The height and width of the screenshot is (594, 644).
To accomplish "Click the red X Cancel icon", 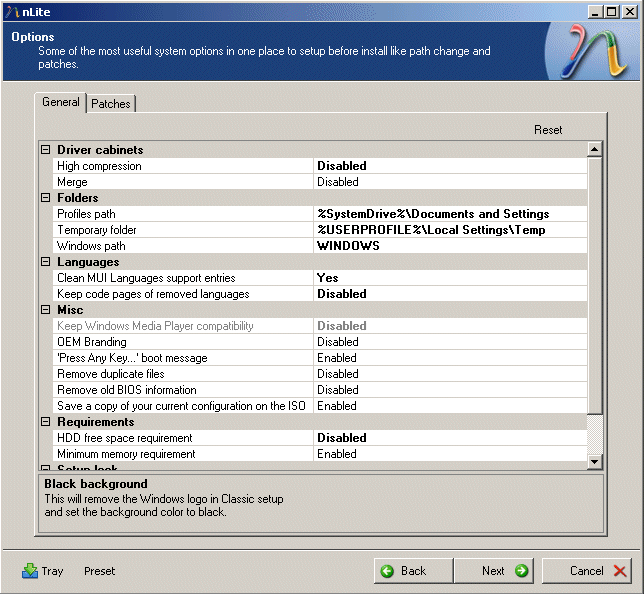I will pyautogui.click(x=620, y=571).
